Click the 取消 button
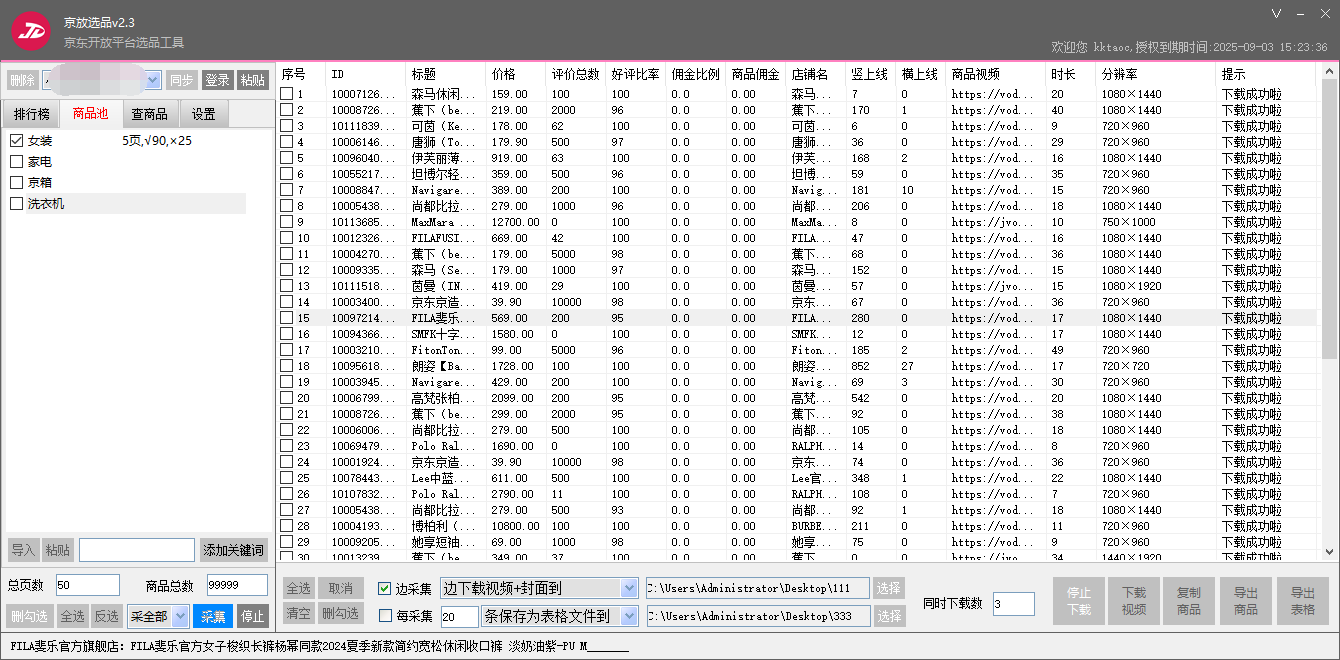1340x660 pixels. coord(341,588)
